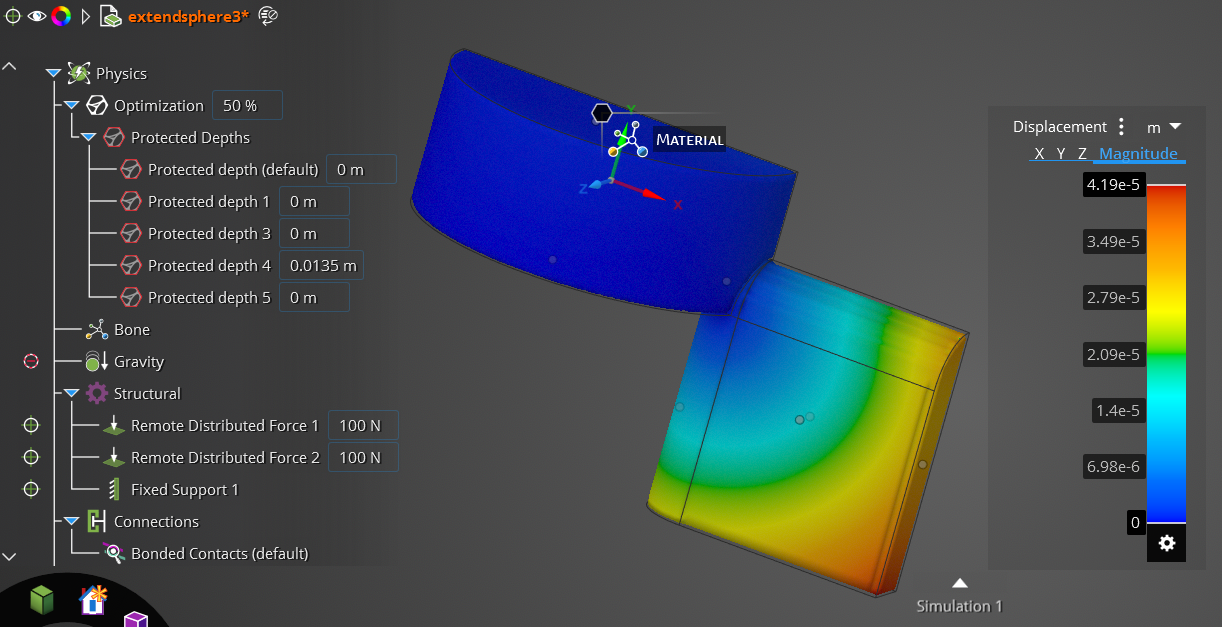Click the Gravity icon in tree
This screenshot has height=627, width=1222.
(x=97, y=361)
